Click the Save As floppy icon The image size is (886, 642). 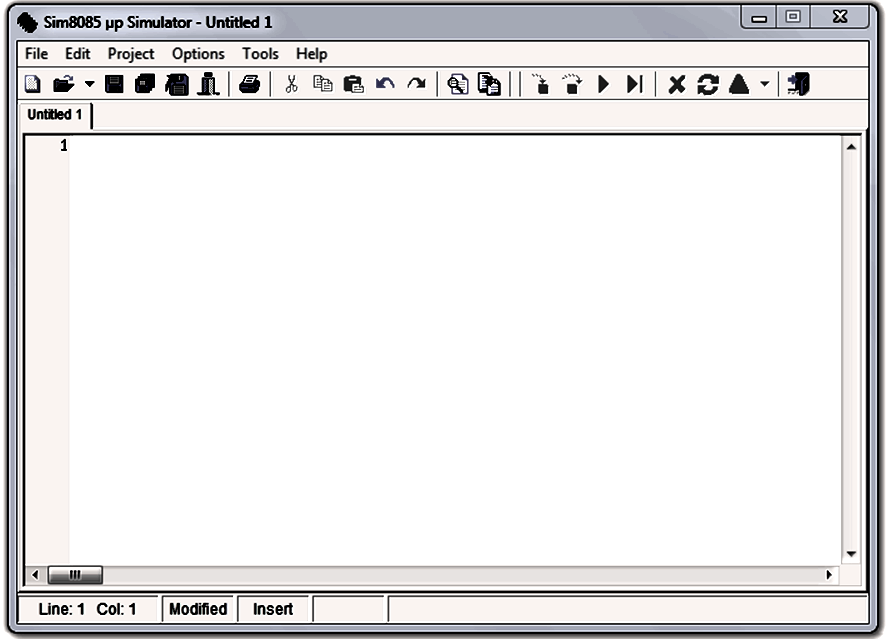(x=177, y=85)
